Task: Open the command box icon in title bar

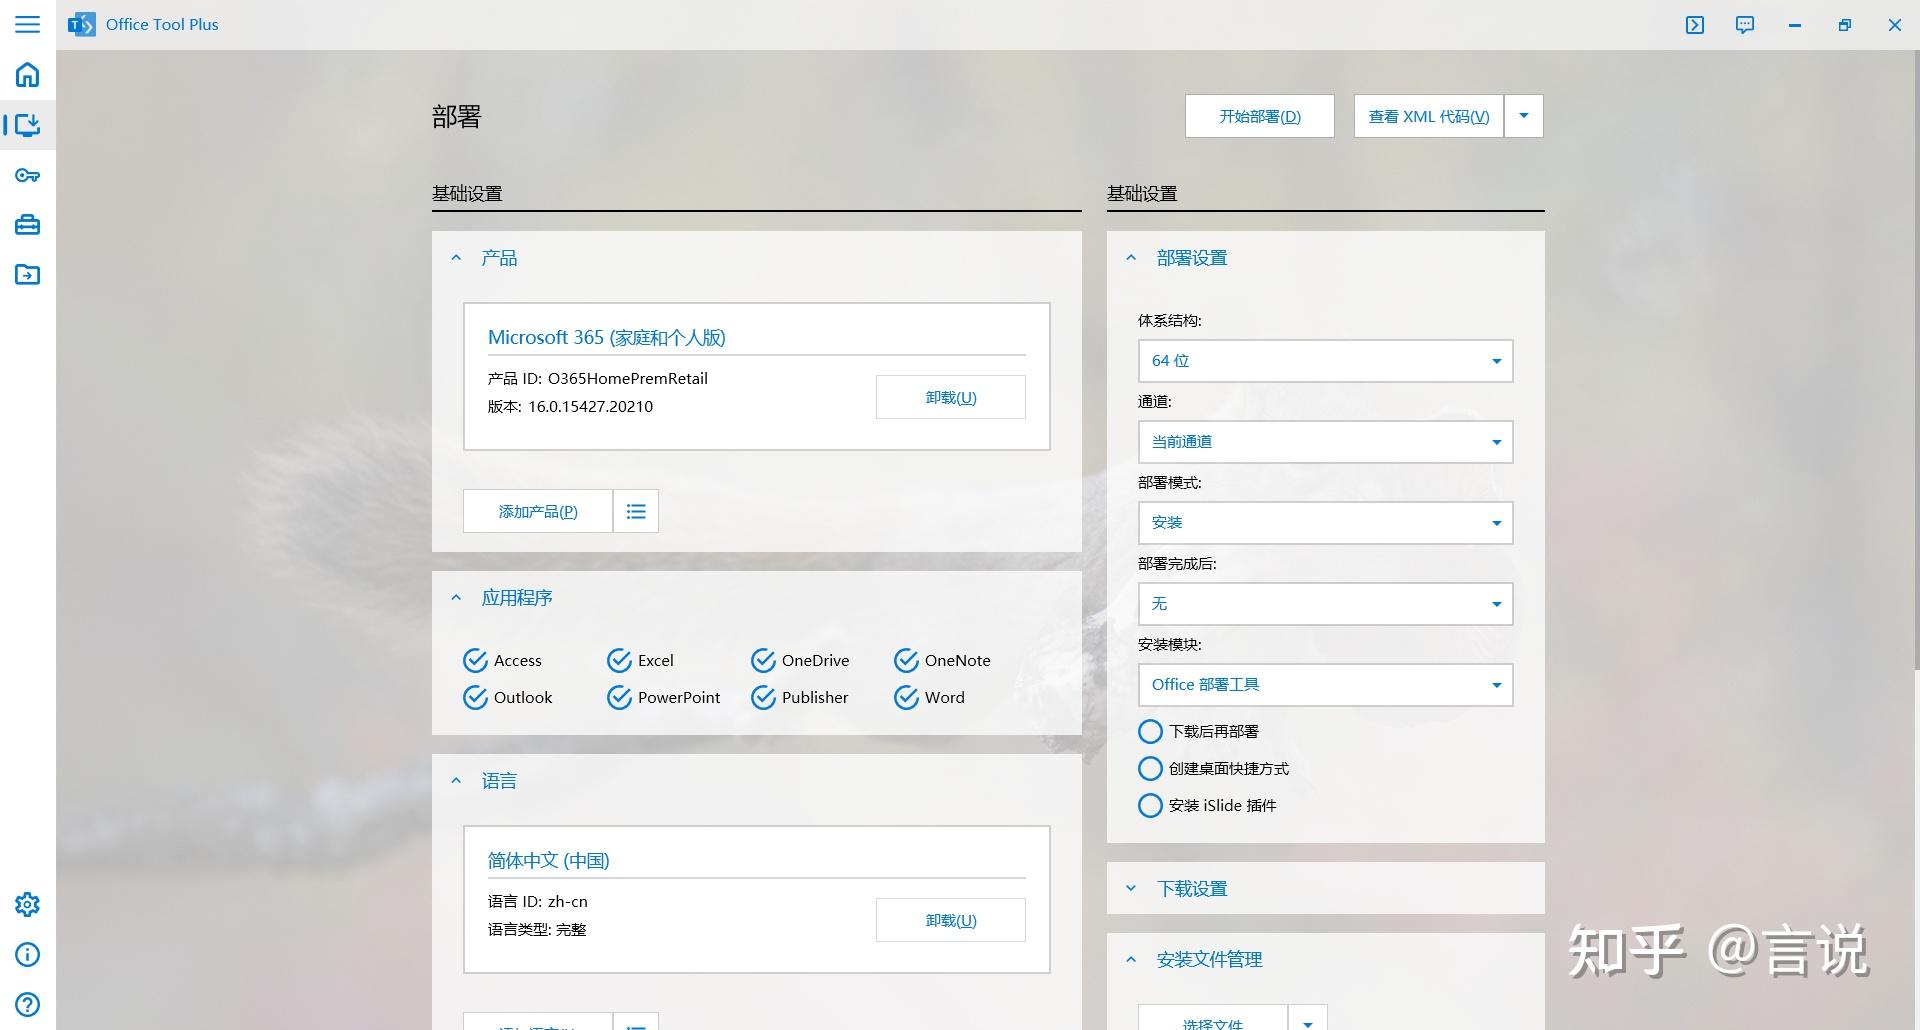Action: [1695, 25]
